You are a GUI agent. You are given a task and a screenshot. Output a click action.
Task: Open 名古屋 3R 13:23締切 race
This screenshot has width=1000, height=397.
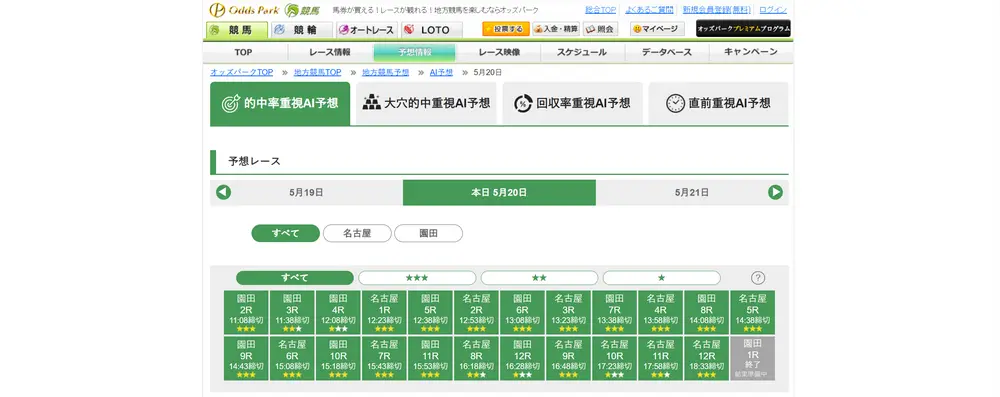[x=568, y=312]
